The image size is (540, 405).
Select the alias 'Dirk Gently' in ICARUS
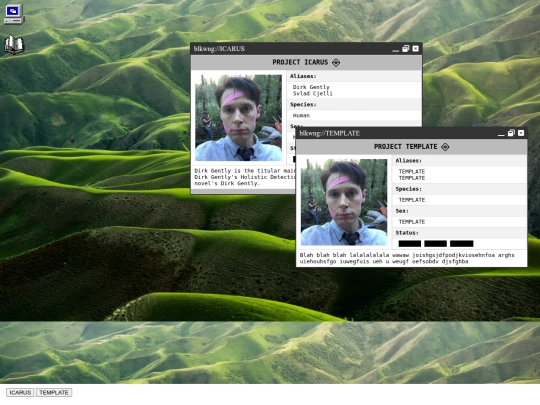(x=311, y=87)
